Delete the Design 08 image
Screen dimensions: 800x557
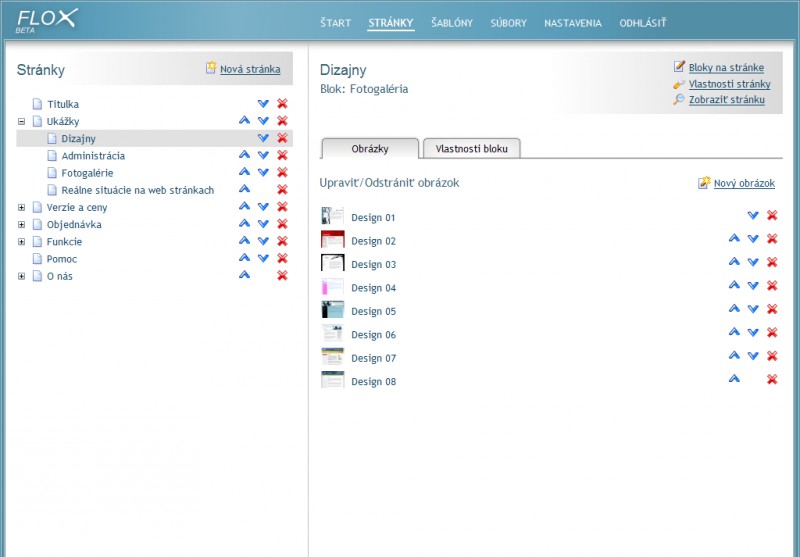point(772,379)
